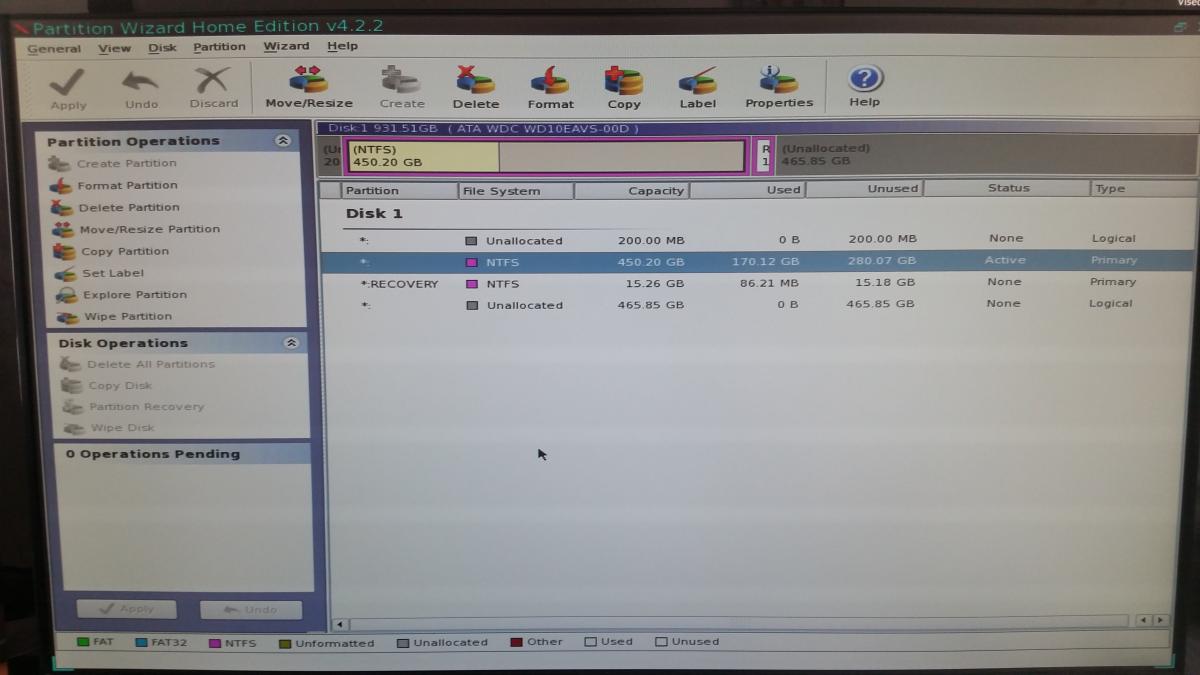Choose Move/Resize Partition in the sidebar

pyautogui.click(x=150, y=229)
